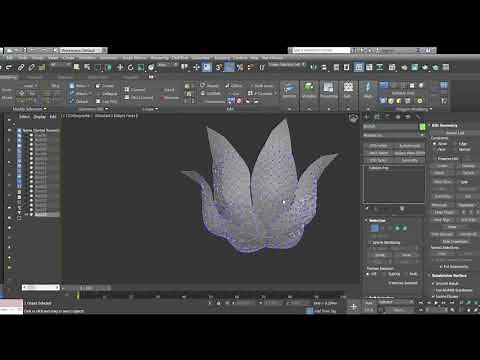
Task: Toggle the Use NURMS Subdivision checkbox
Action: 433,290
